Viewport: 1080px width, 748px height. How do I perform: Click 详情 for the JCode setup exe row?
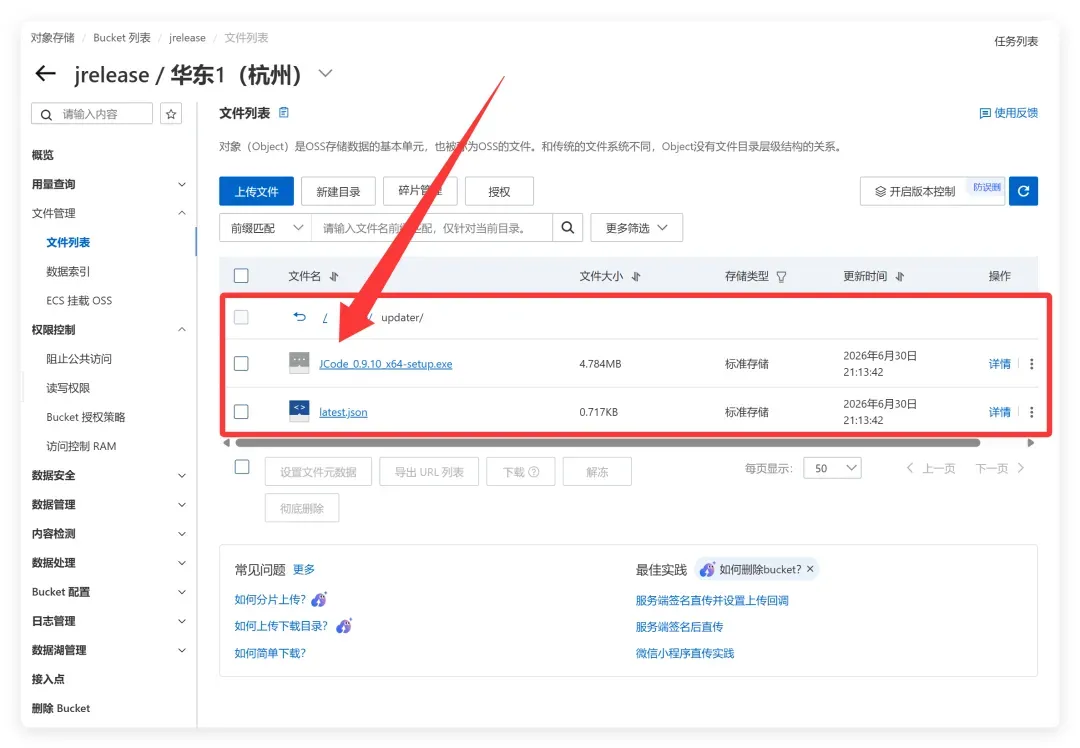pos(999,364)
